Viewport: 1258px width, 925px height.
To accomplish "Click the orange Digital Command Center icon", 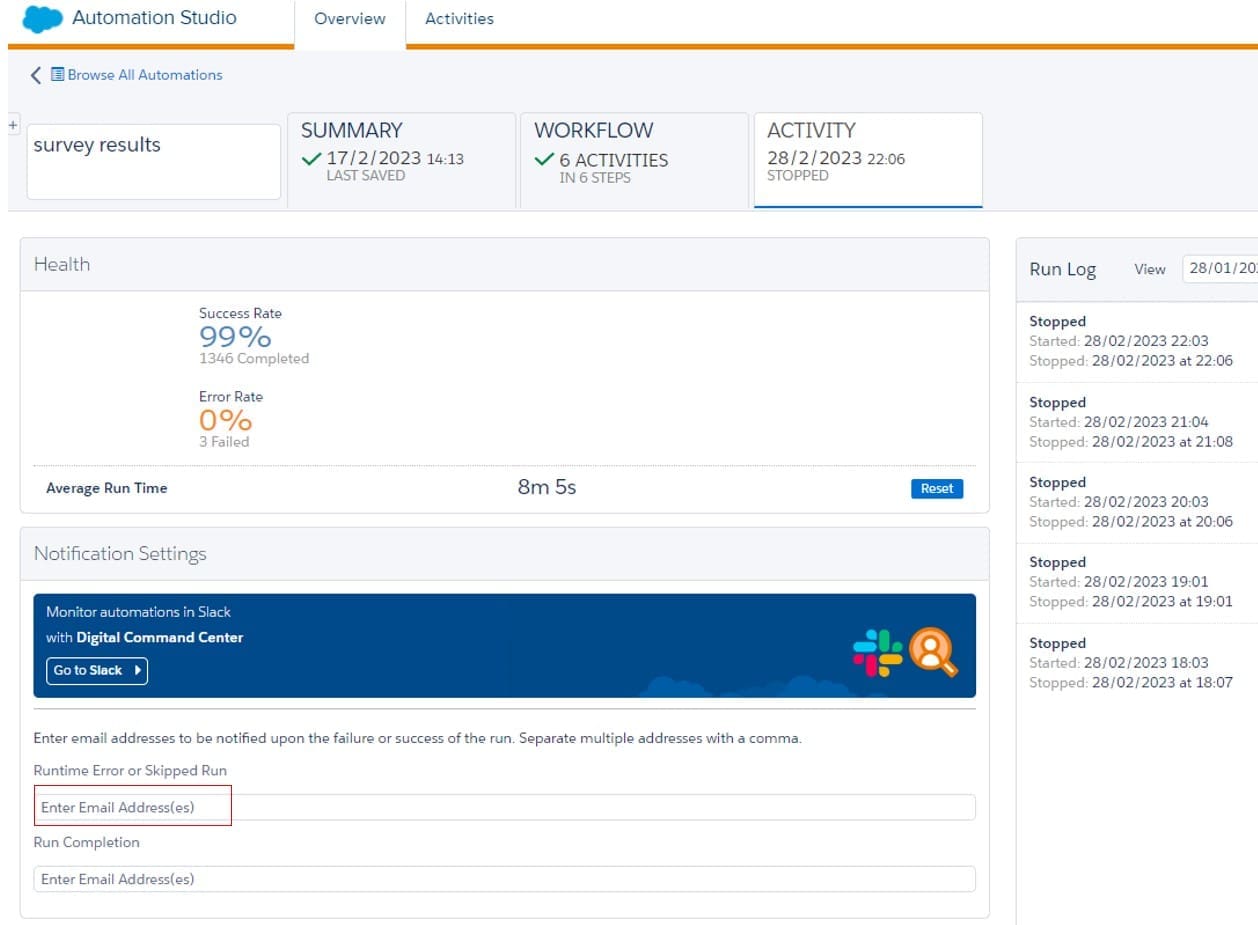I will click(933, 651).
